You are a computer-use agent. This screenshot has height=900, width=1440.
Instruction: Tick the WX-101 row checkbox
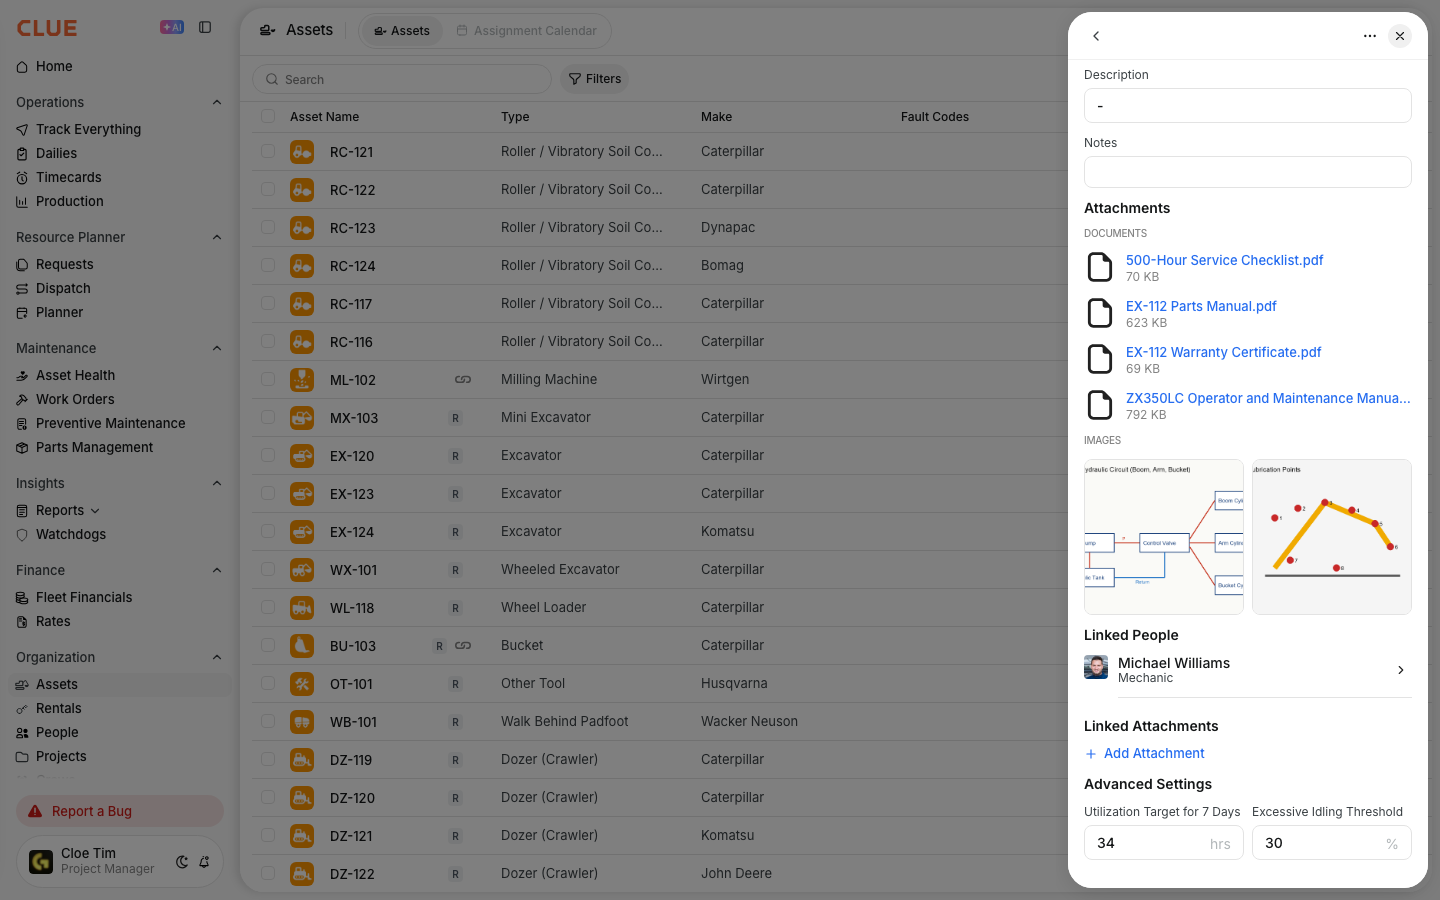click(x=268, y=569)
